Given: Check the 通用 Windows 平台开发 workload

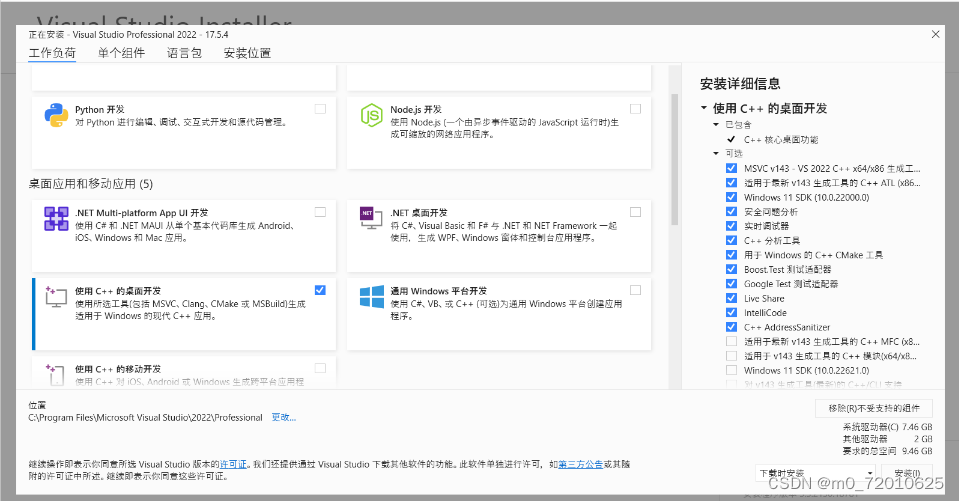Looking at the screenshot, I should tap(635, 290).
